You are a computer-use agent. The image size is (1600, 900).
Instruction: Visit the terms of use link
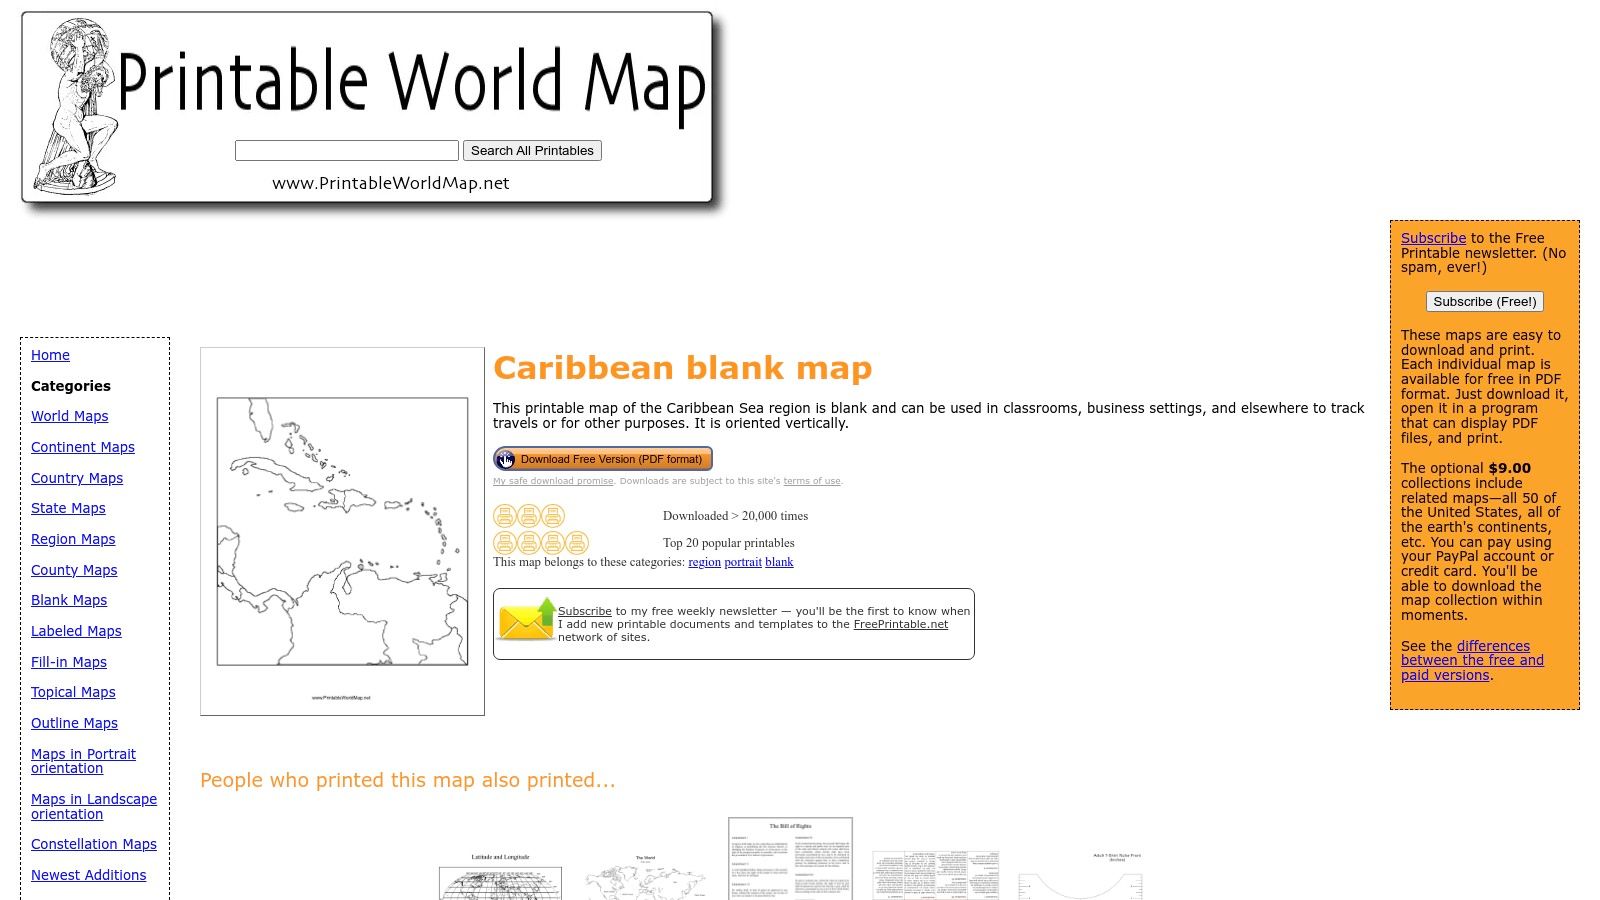(811, 481)
